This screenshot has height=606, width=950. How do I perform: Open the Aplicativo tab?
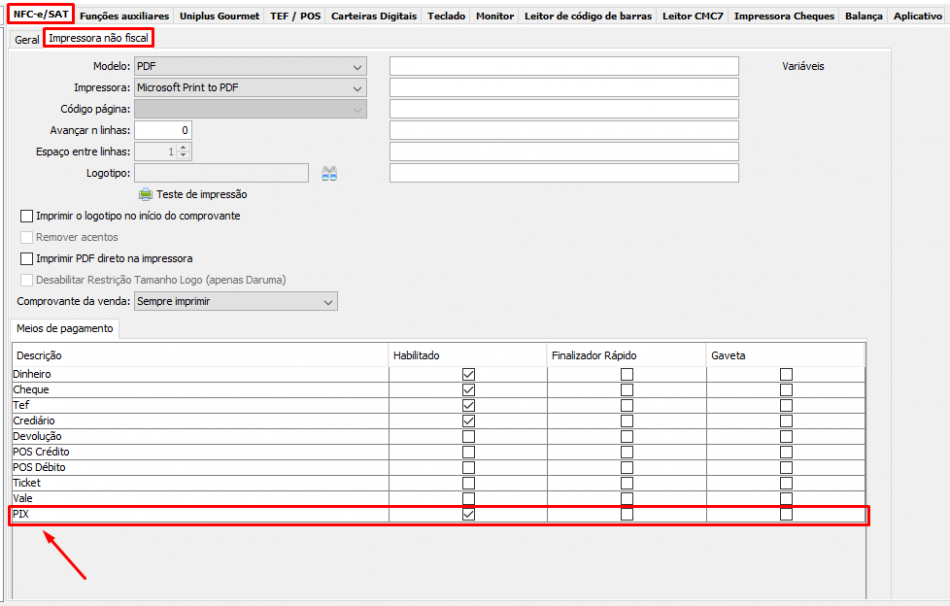(x=917, y=16)
